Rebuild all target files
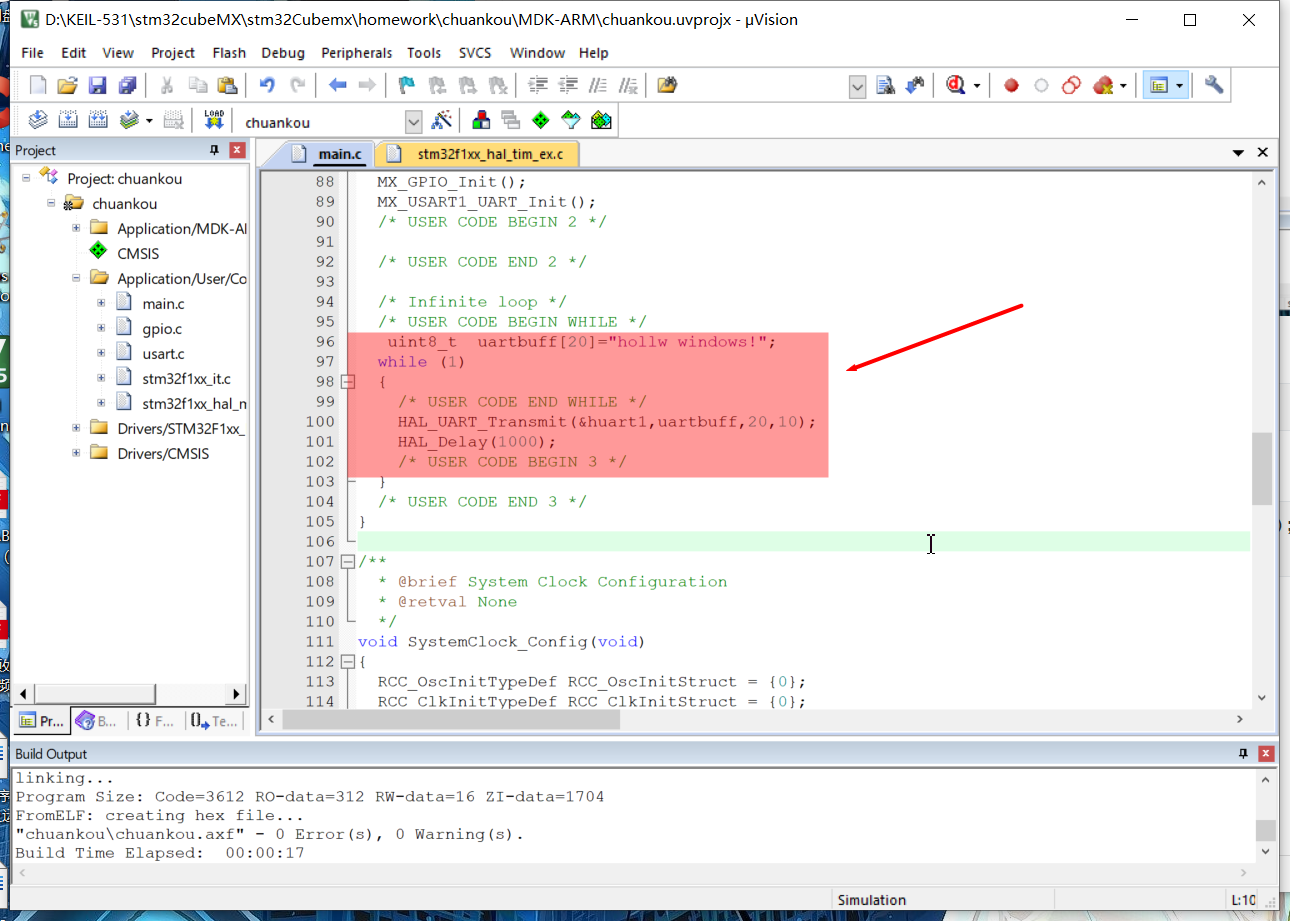The image size is (1290, 921). 98,121
